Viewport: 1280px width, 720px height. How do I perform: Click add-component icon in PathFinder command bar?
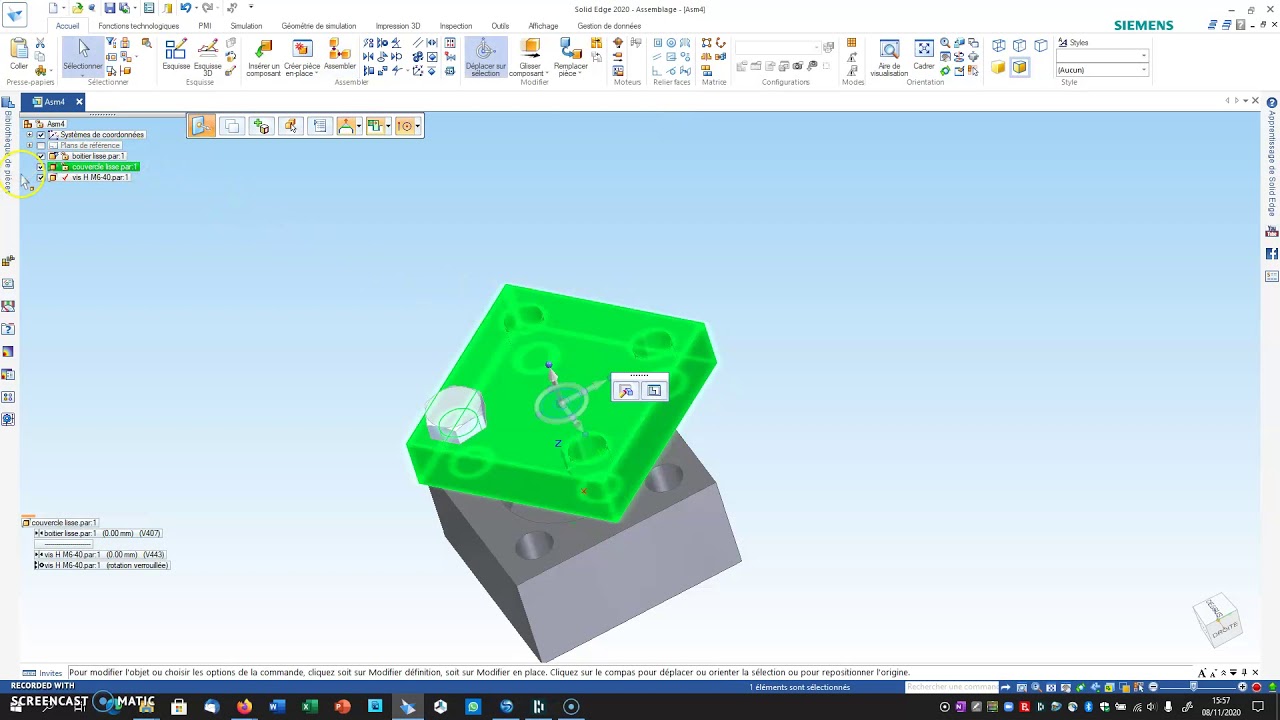click(x=262, y=126)
